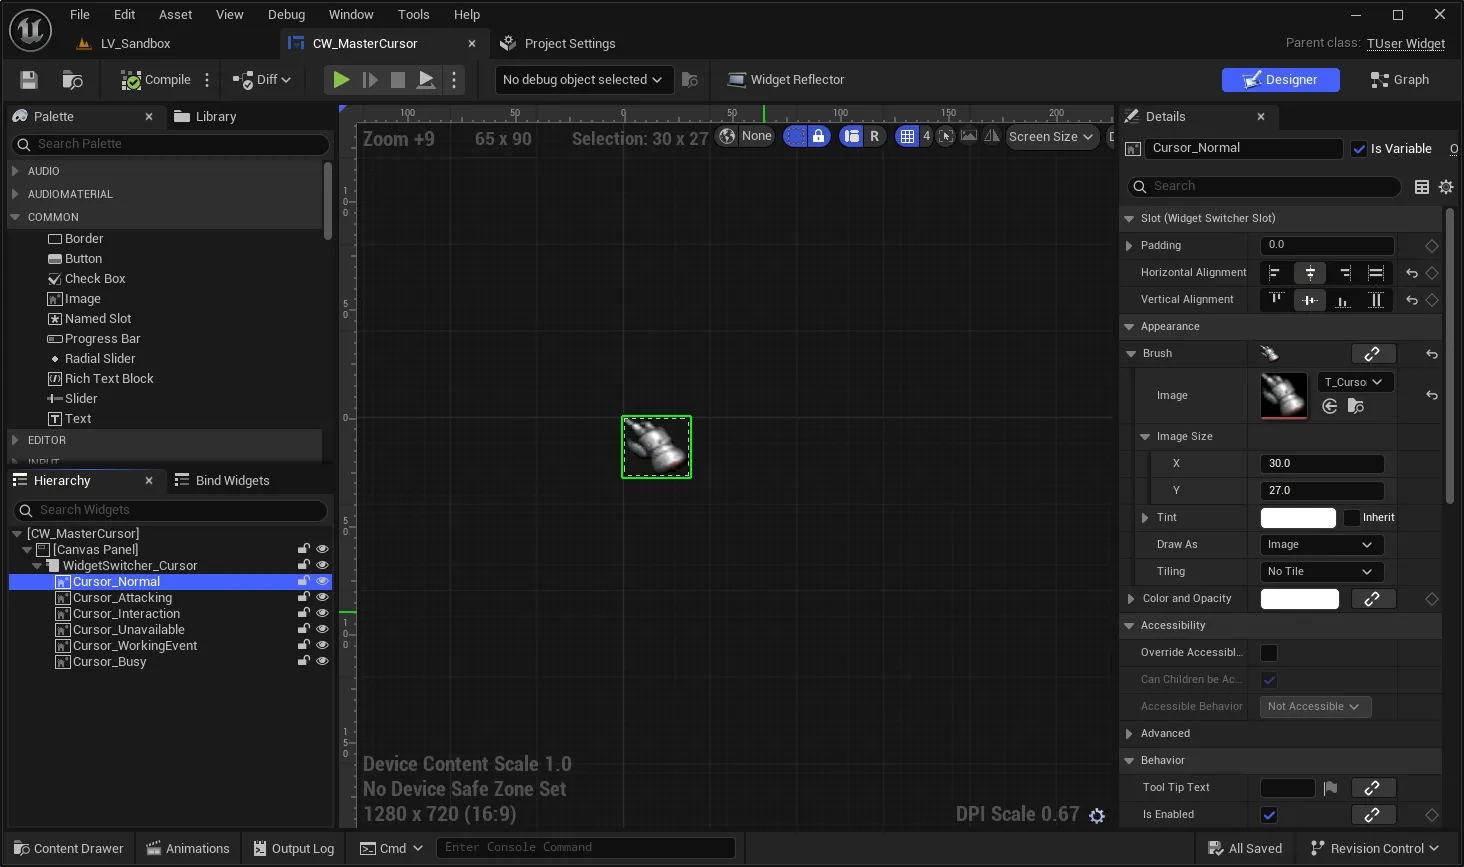This screenshot has height=867, width=1464.
Task: Open the Details panel settings gear
Action: [x=1446, y=187]
